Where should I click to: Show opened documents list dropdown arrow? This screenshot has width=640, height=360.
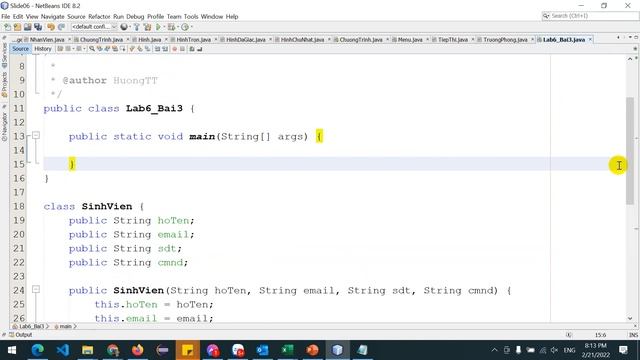(631, 37)
